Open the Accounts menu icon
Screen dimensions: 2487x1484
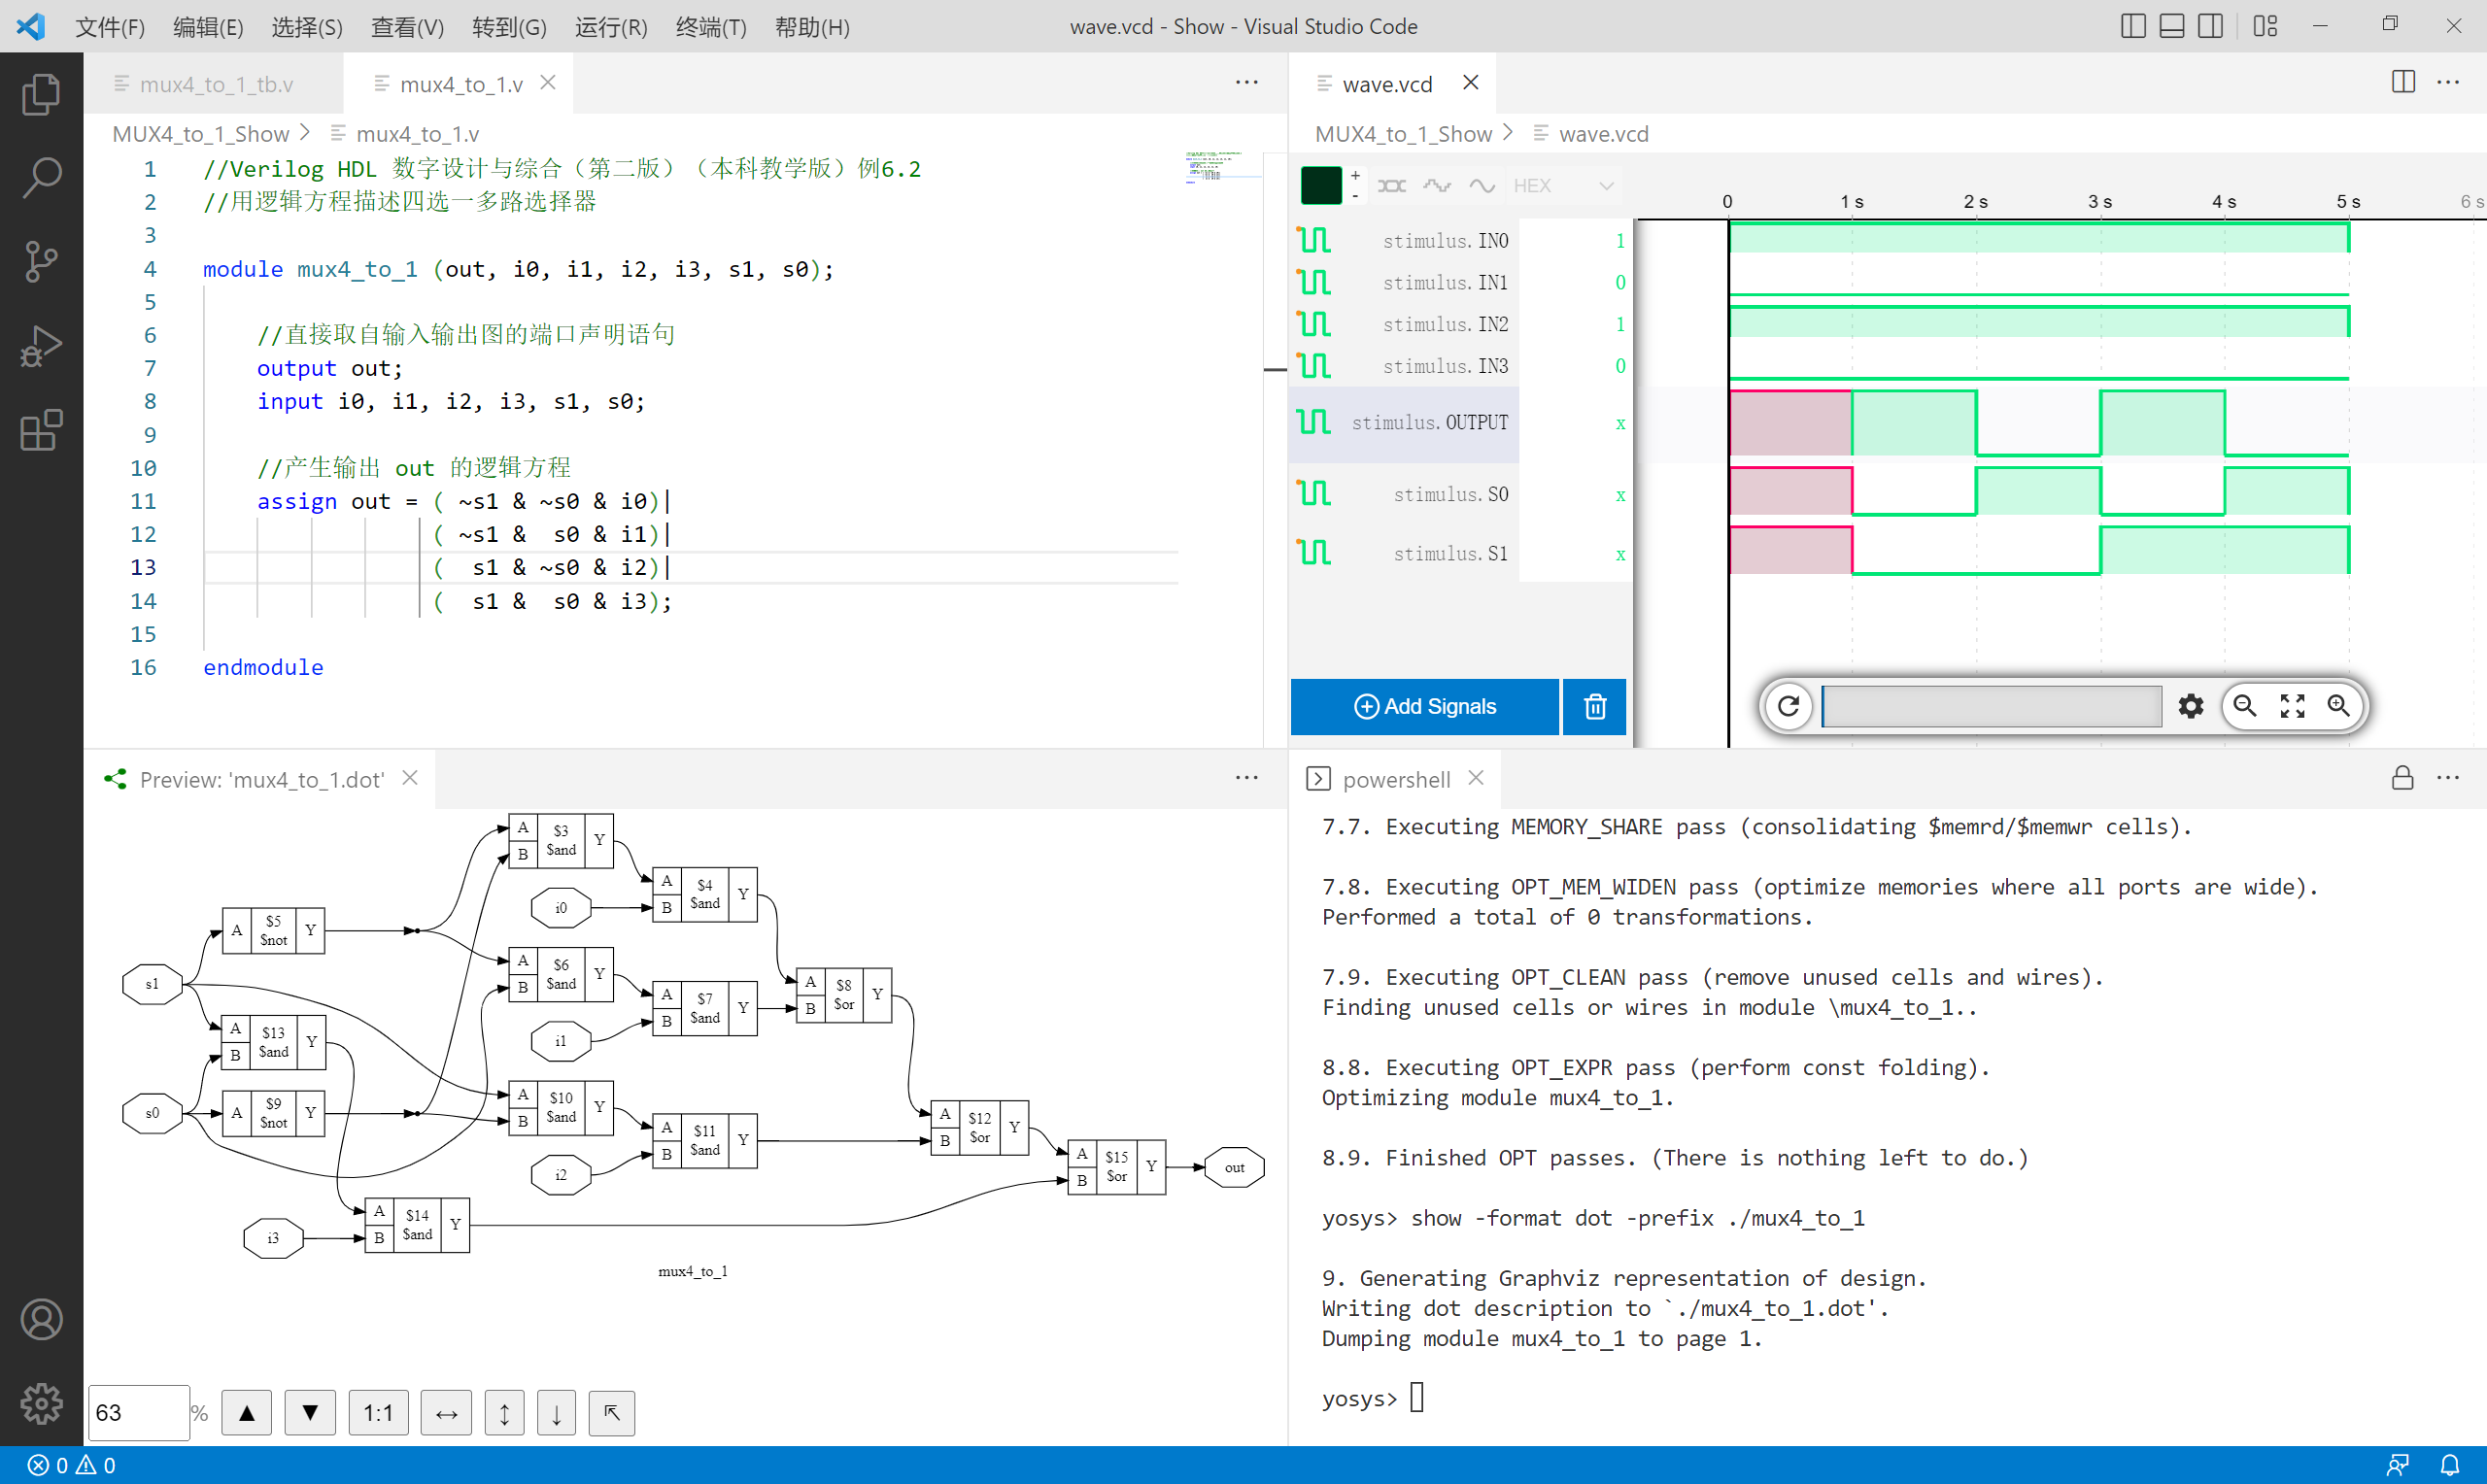(41, 1320)
